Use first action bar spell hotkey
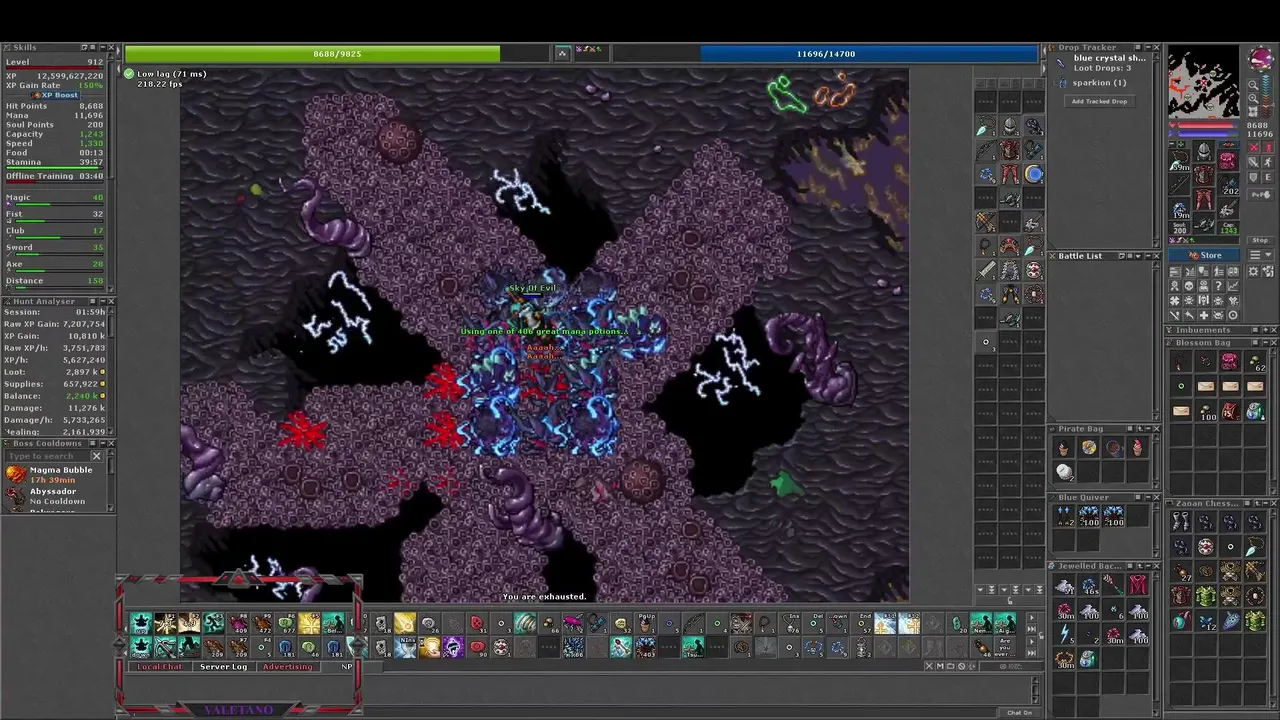The height and width of the screenshot is (720, 1280). click(x=141, y=624)
